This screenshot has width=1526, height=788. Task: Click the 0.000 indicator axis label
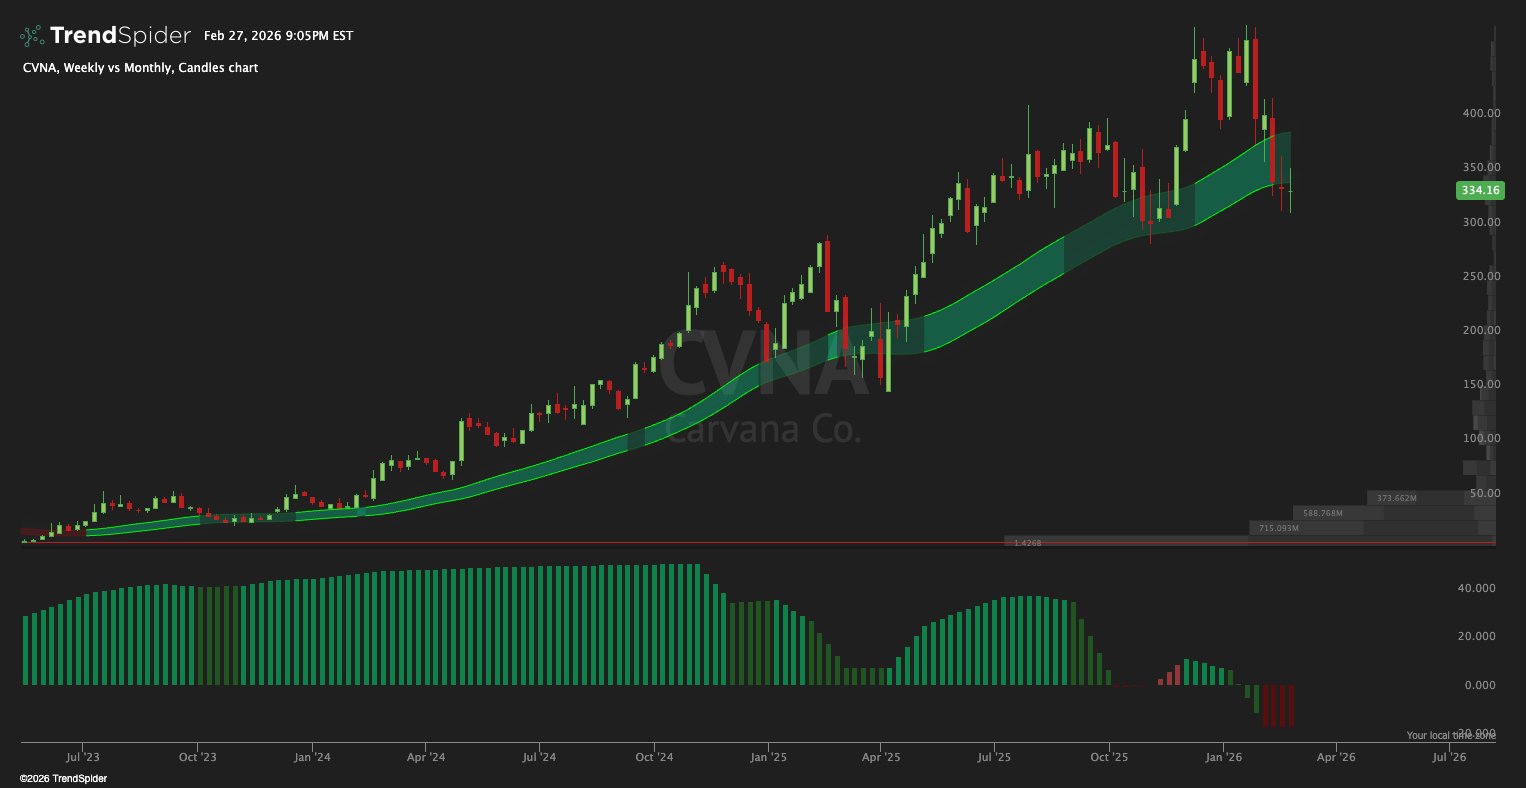[1480, 685]
